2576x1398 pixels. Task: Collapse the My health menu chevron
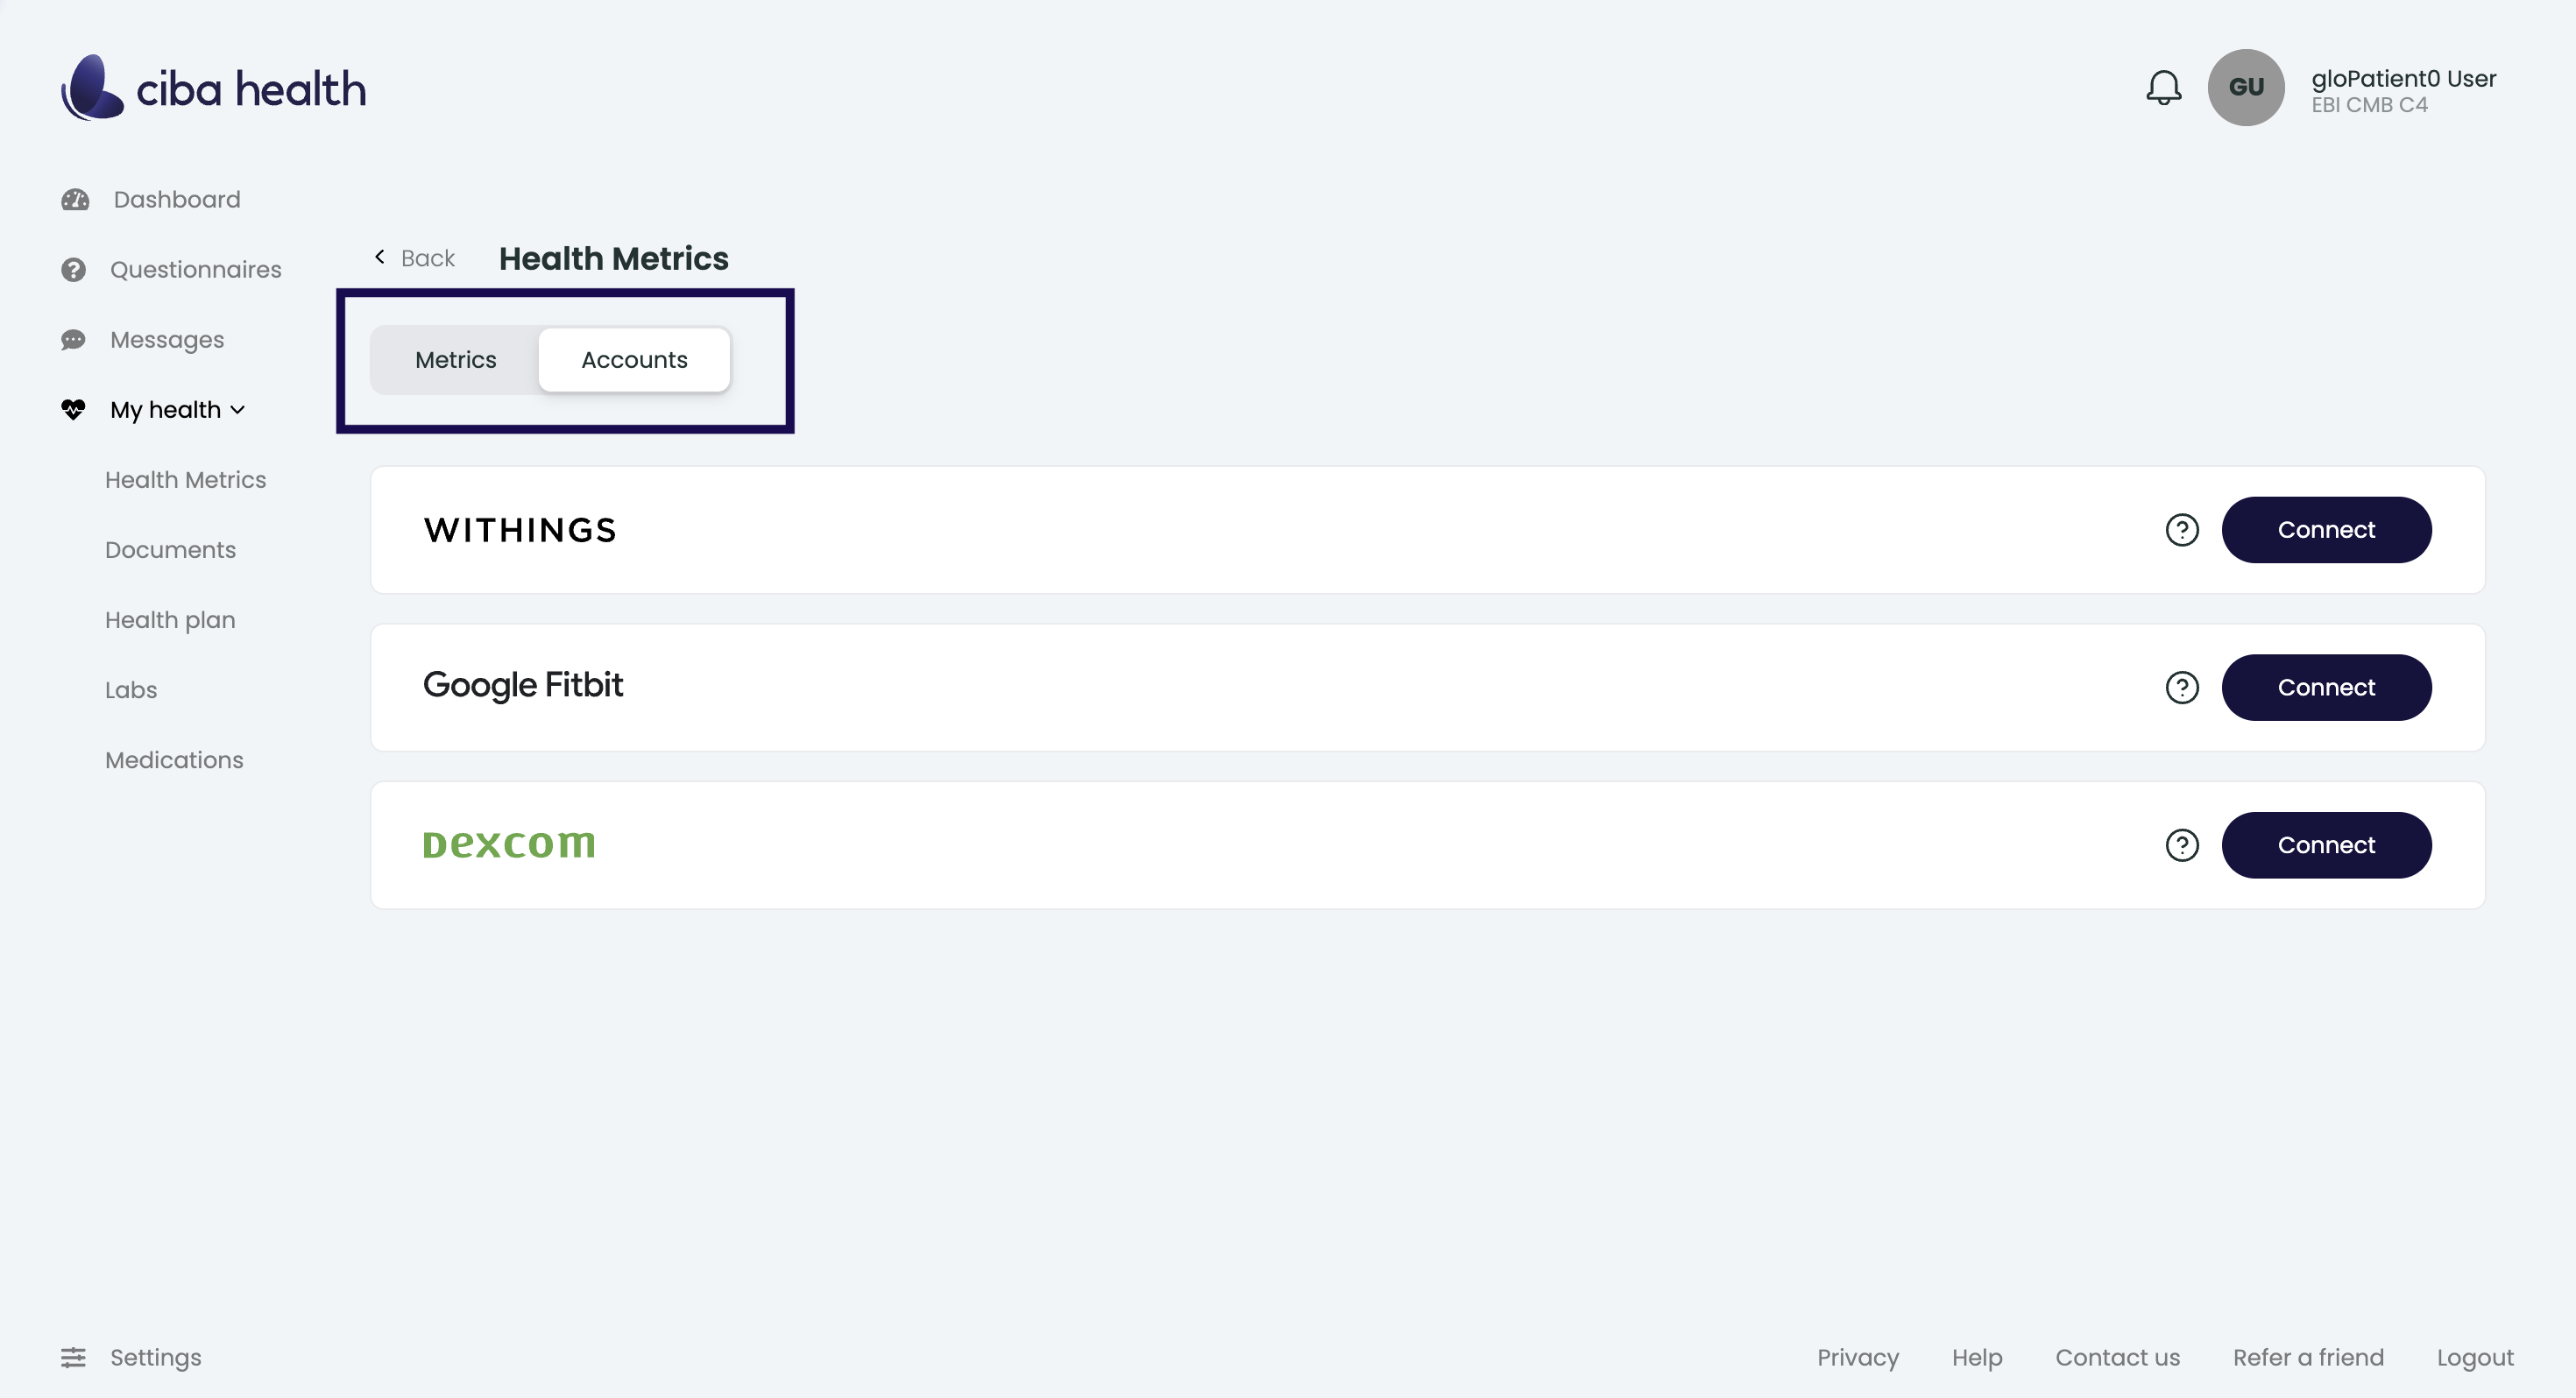(238, 410)
